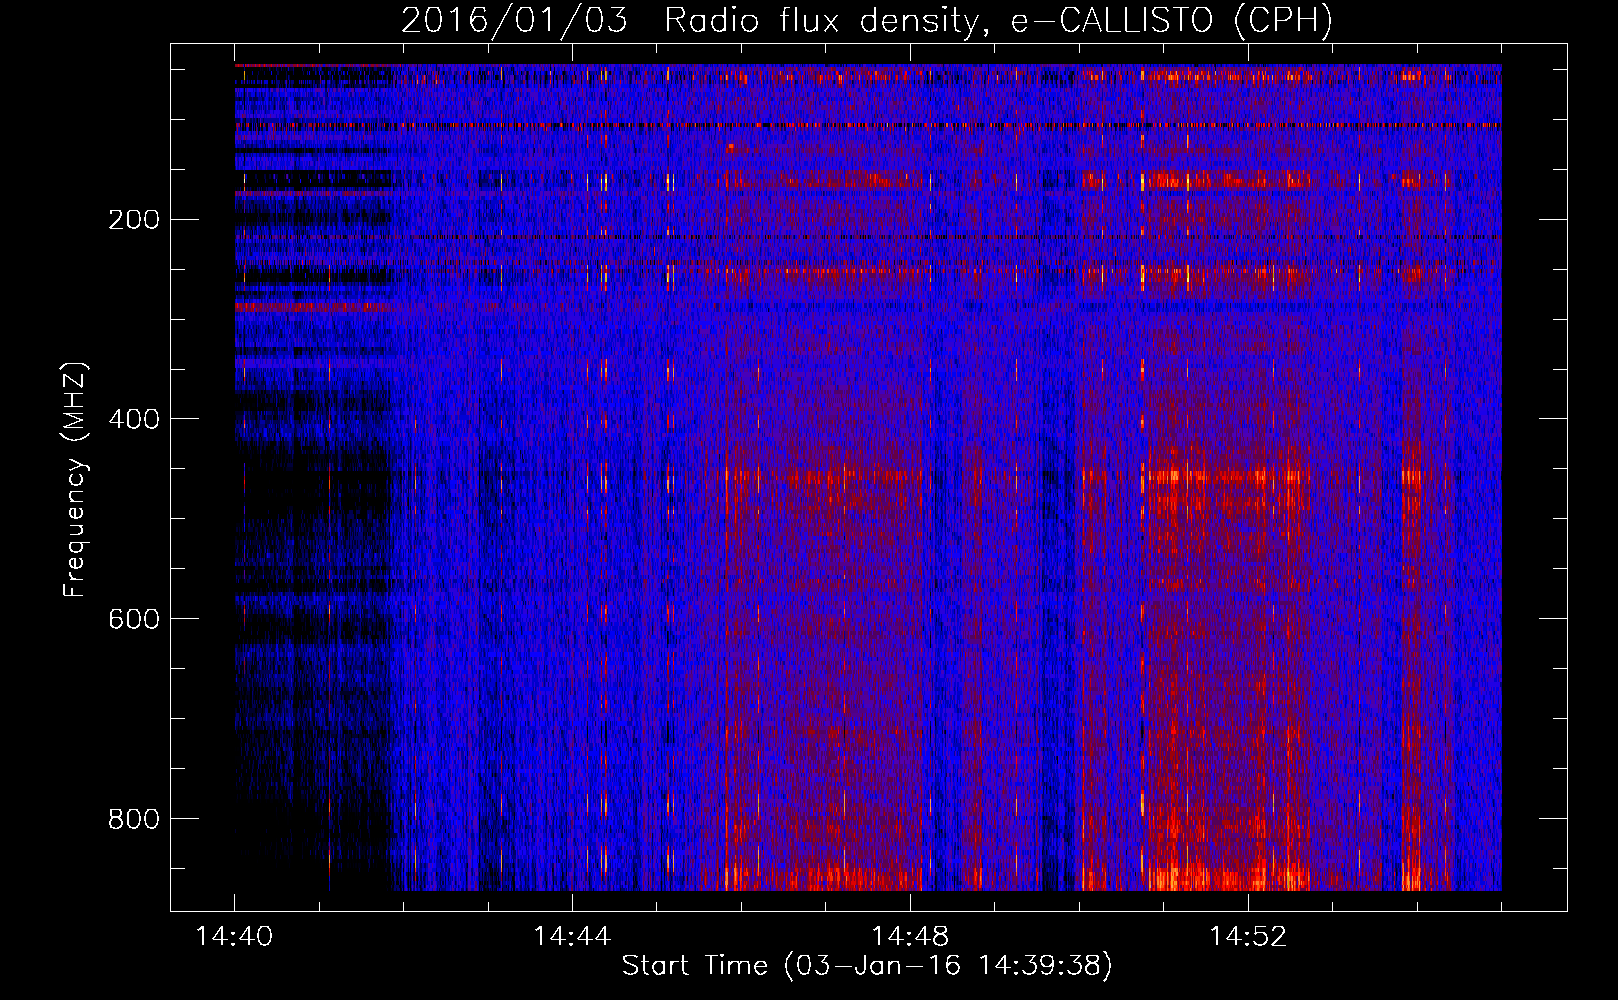Click the 14:48 time axis label
Image resolution: width=1618 pixels, height=1000 pixels.
point(910,936)
